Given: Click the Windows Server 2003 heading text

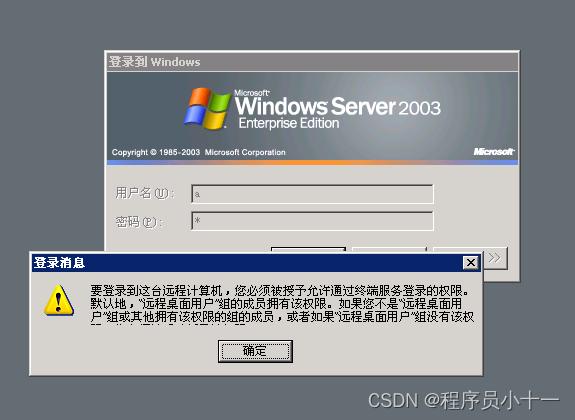Looking at the screenshot, I should click(x=337, y=106).
